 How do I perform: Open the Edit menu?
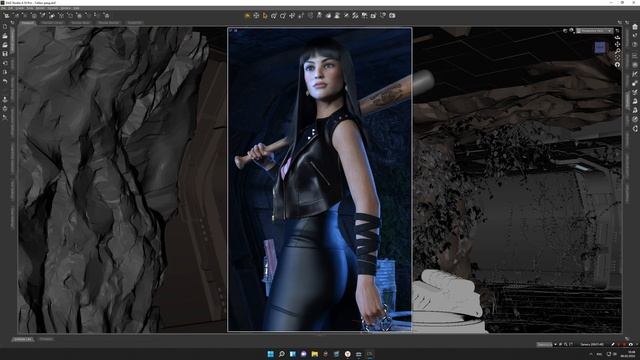(11, 8)
